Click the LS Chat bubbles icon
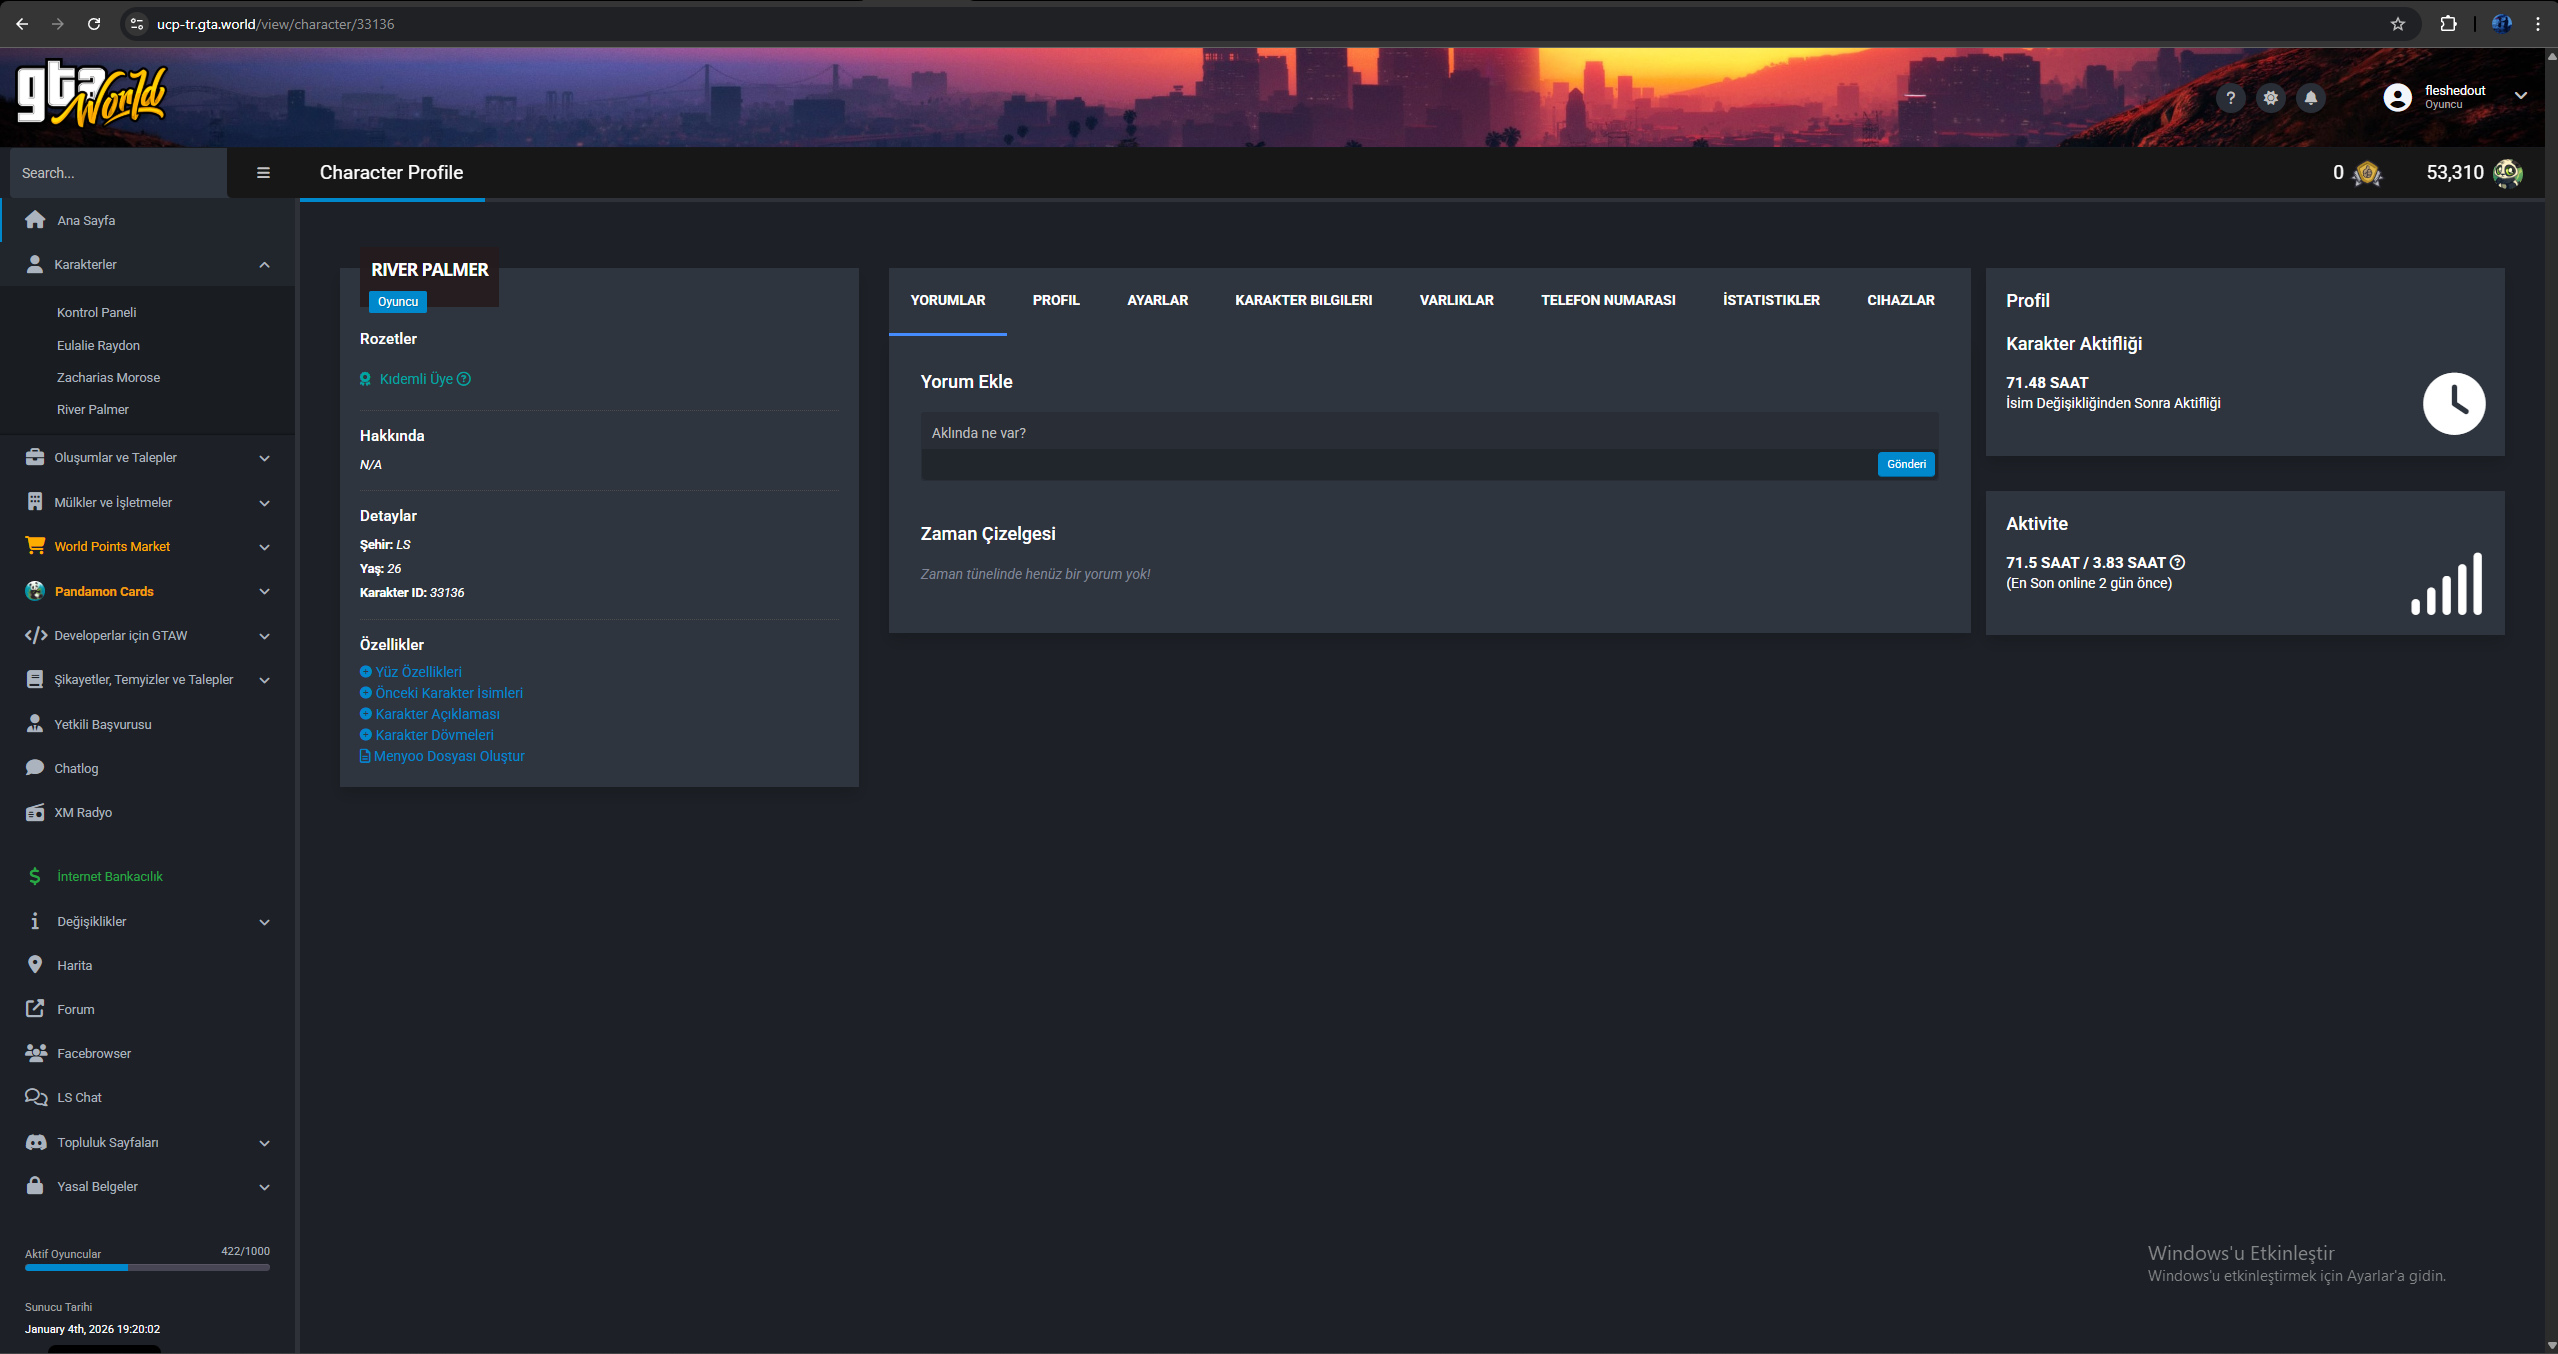The image size is (2558, 1354). click(x=36, y=1097)
